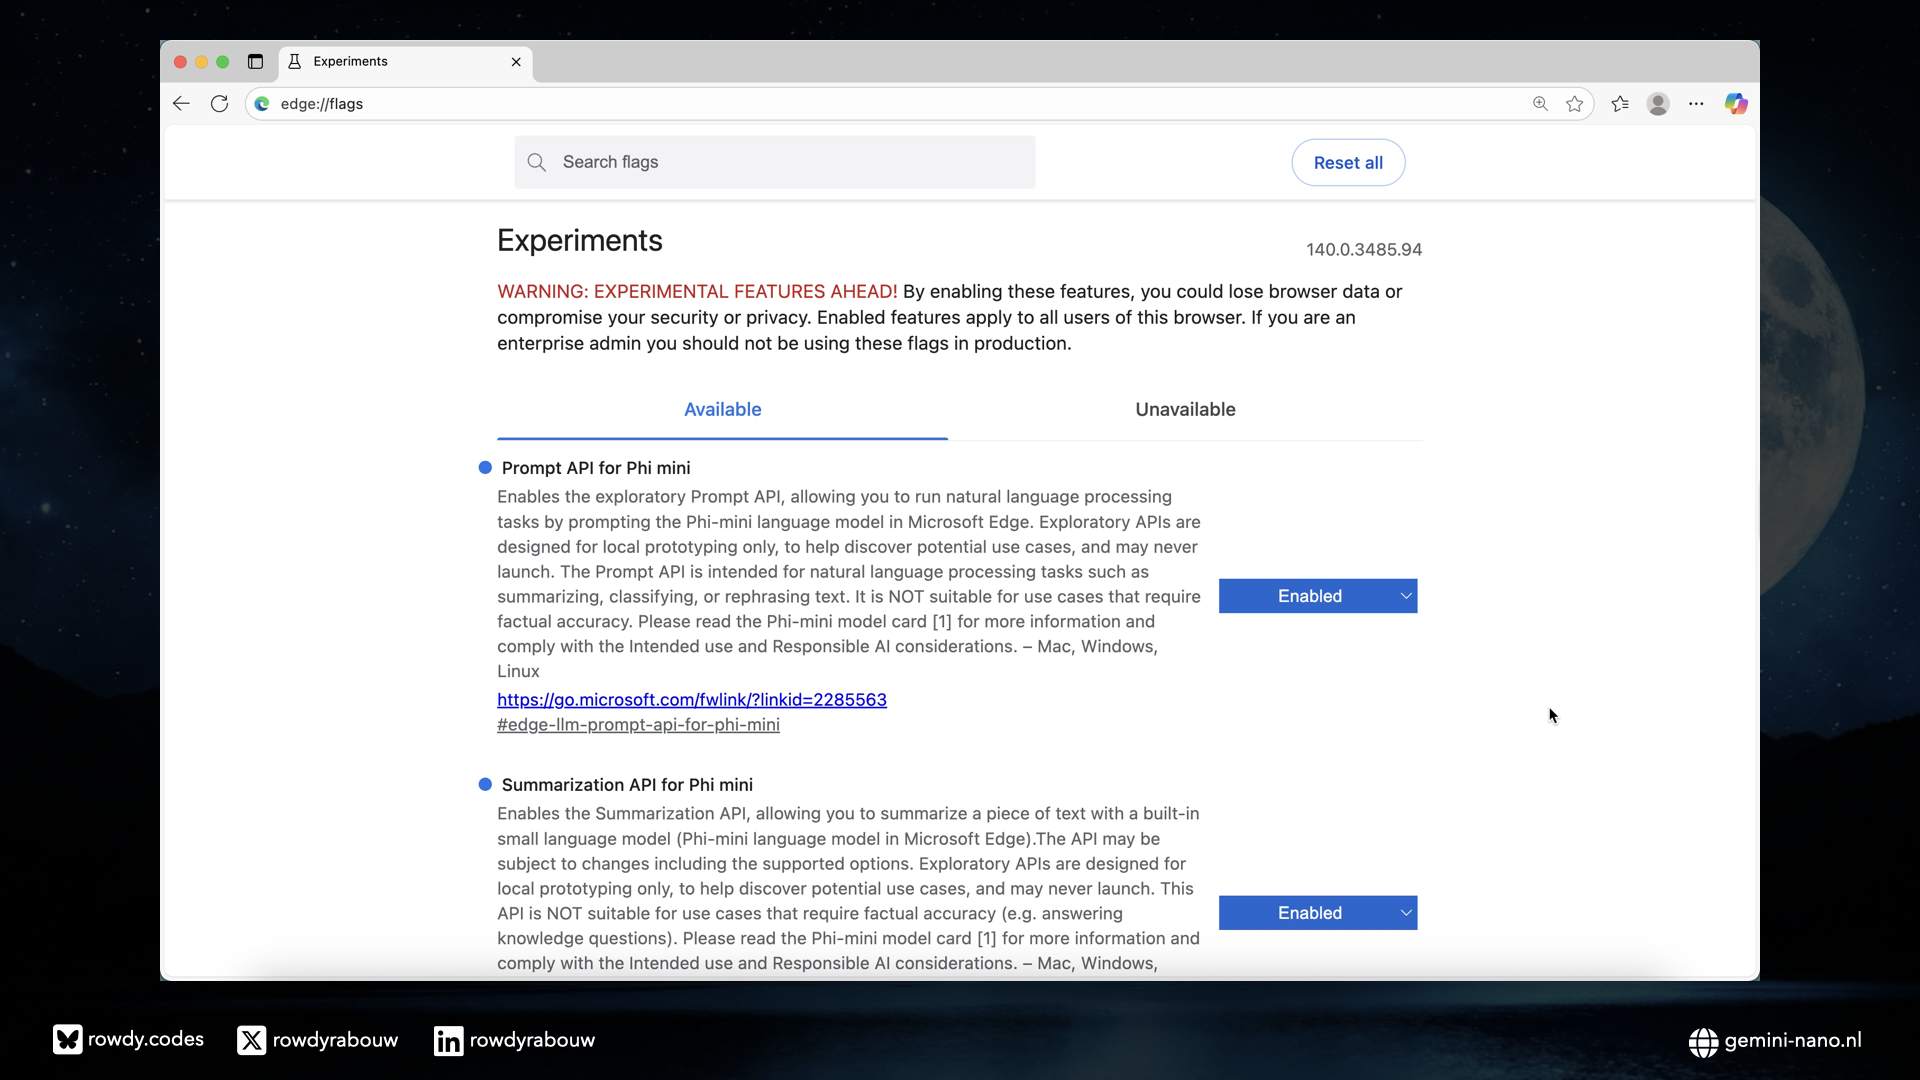Expand Prompt API for Phi mini Enabled dropdown
Screen dimensions: 1920x1080
1317,596
